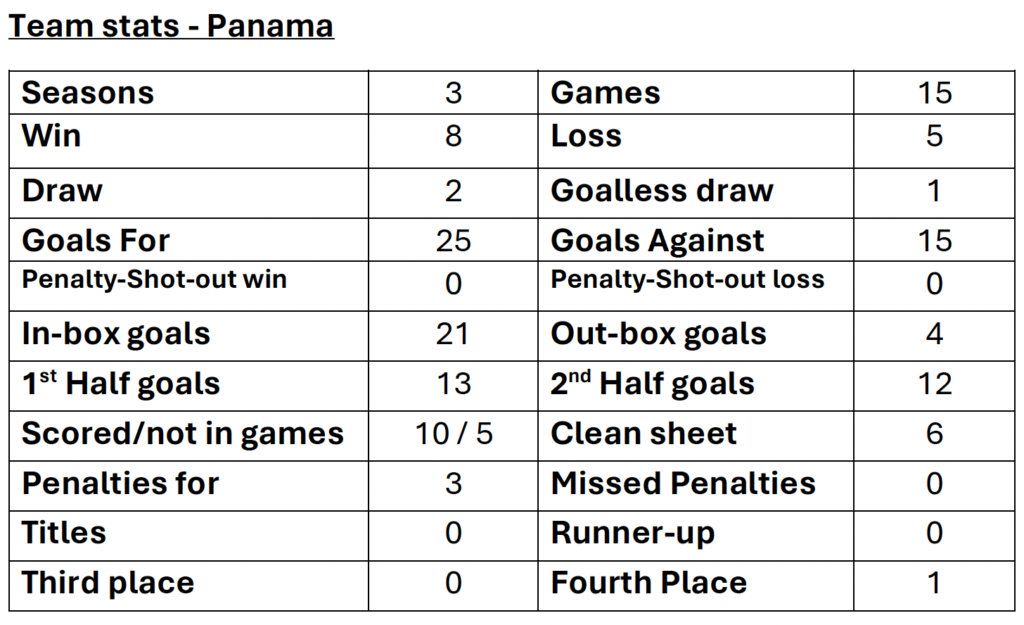This screenshot has height=625, width=1024.
Task: Click the Win label cell
Action: [x=189, y=141]
